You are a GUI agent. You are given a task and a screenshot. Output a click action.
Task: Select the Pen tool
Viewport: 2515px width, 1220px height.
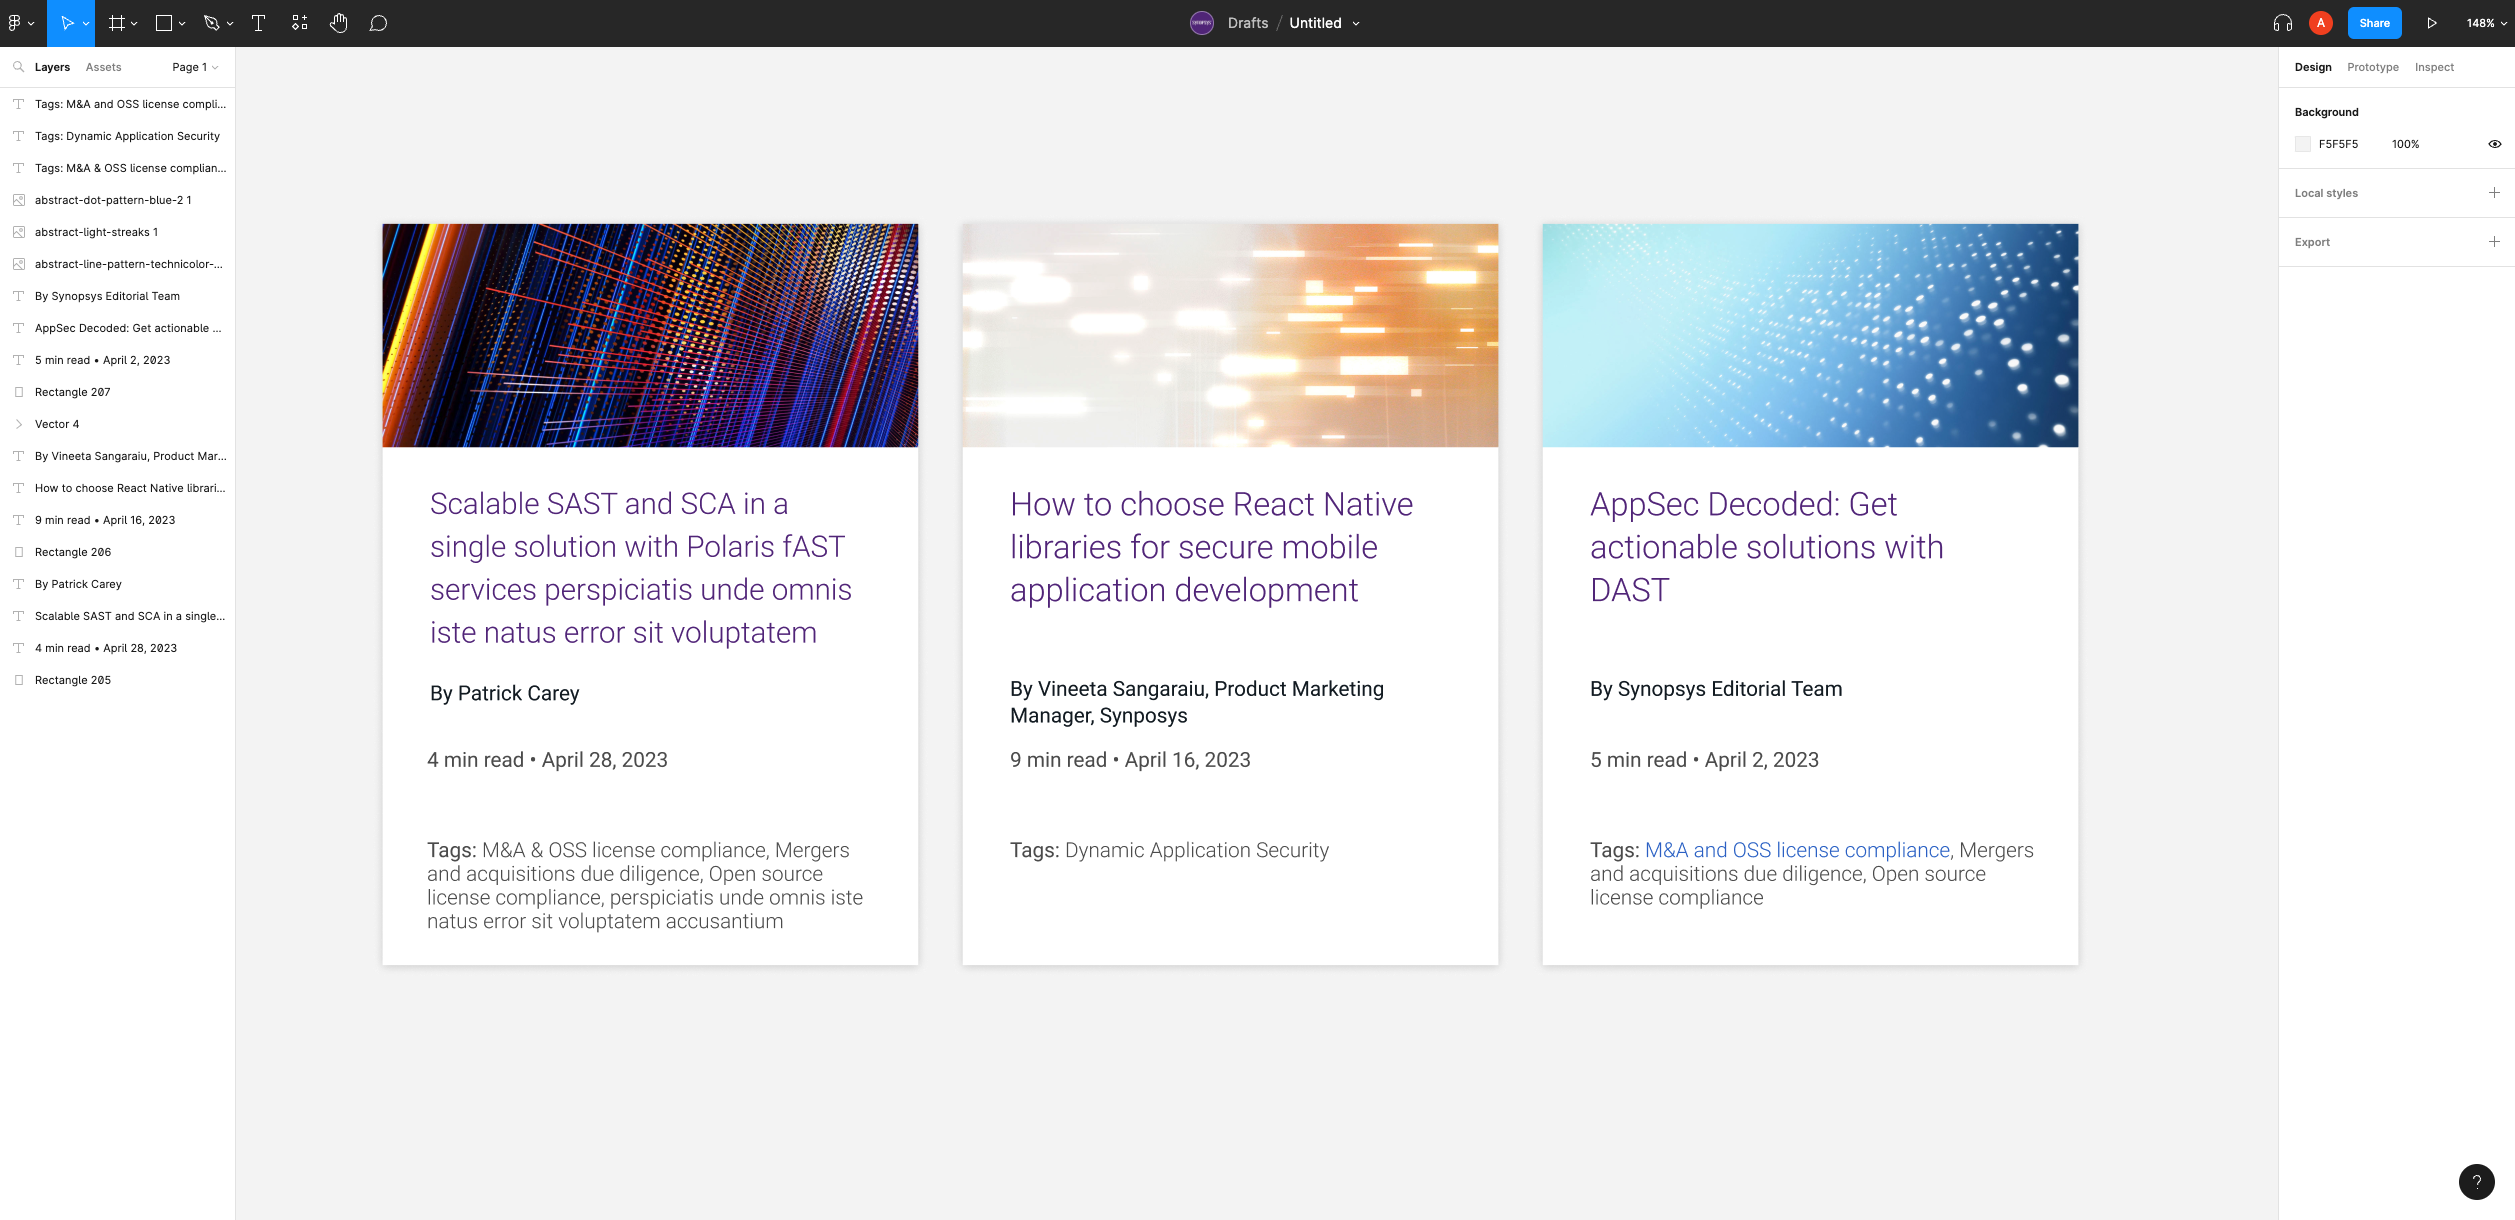211,23
